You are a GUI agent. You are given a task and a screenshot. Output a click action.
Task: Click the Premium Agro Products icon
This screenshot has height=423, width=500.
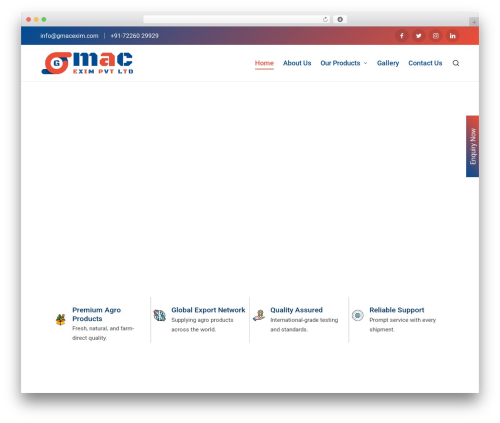coord(61,320)
